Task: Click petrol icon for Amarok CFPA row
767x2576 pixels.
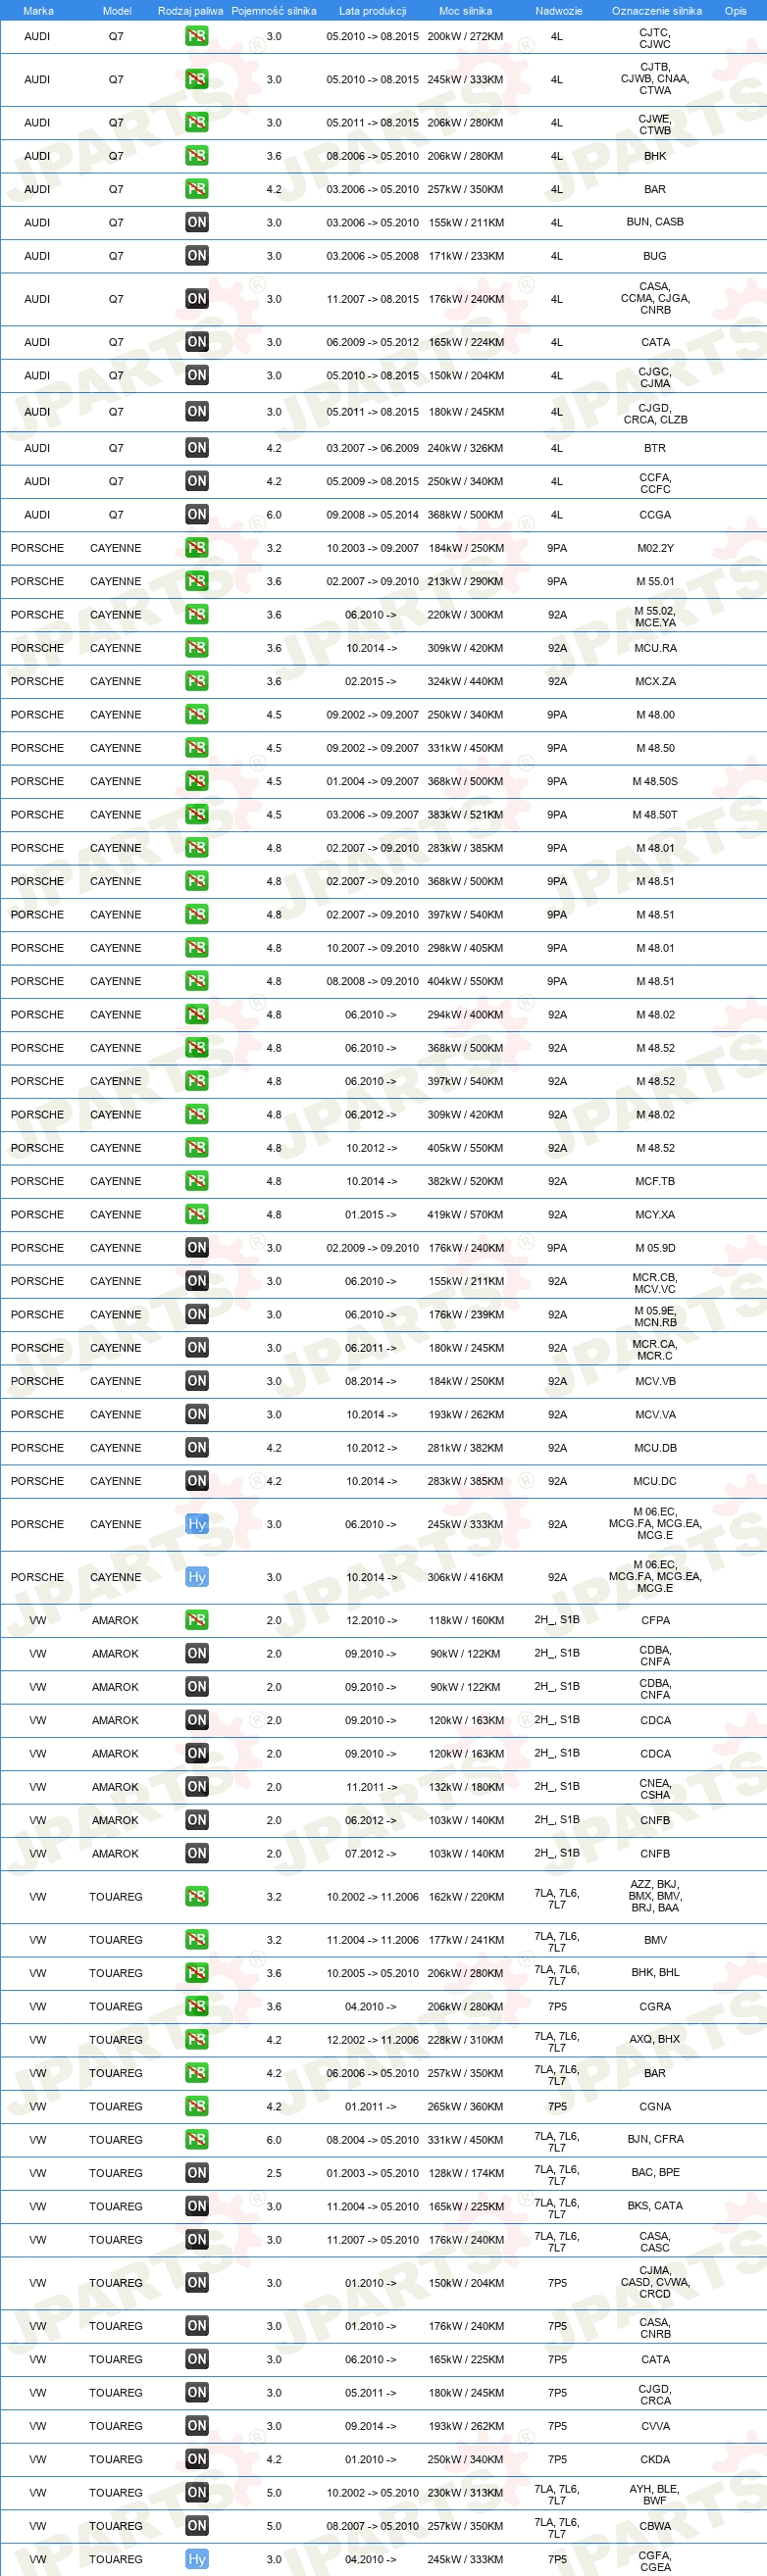Action: tap(197, 1620)
